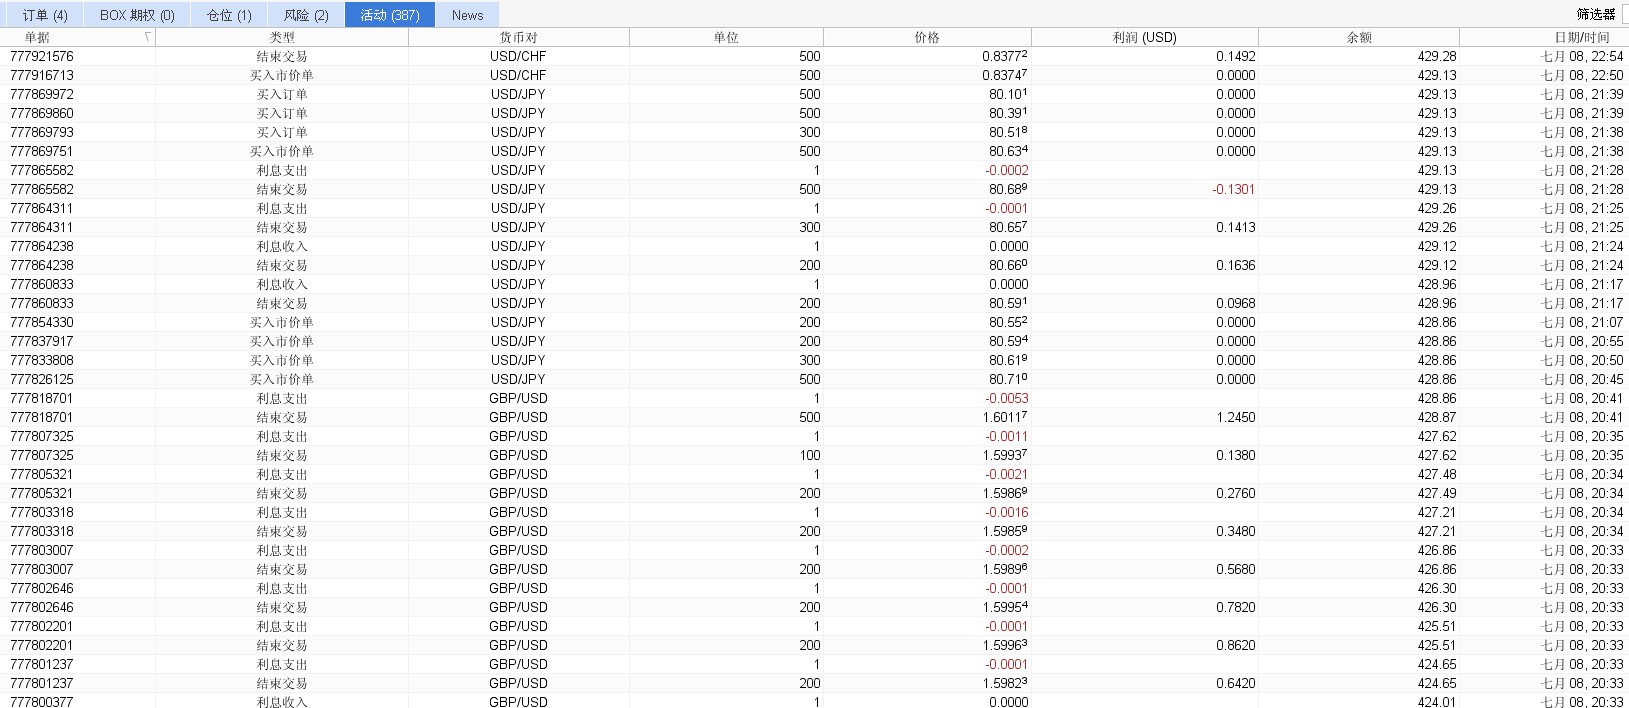Sort by the 价格 column header
The image size is (1629, 708).
(x=927, y=38)
